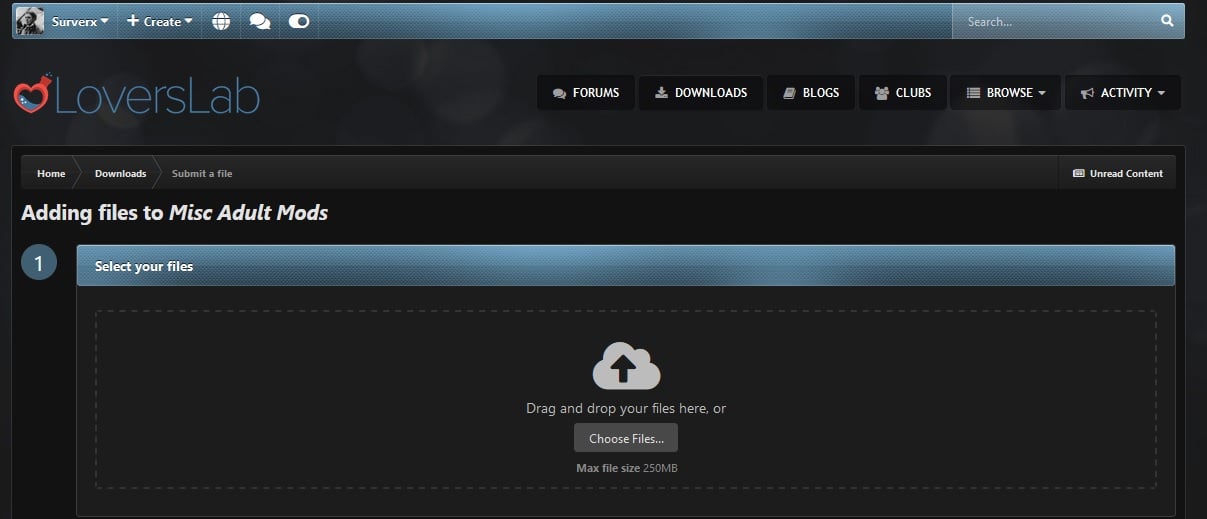The width and height of the screenshot is (1207, 519).
Task: Open the Blogs section
Action: 811,92
